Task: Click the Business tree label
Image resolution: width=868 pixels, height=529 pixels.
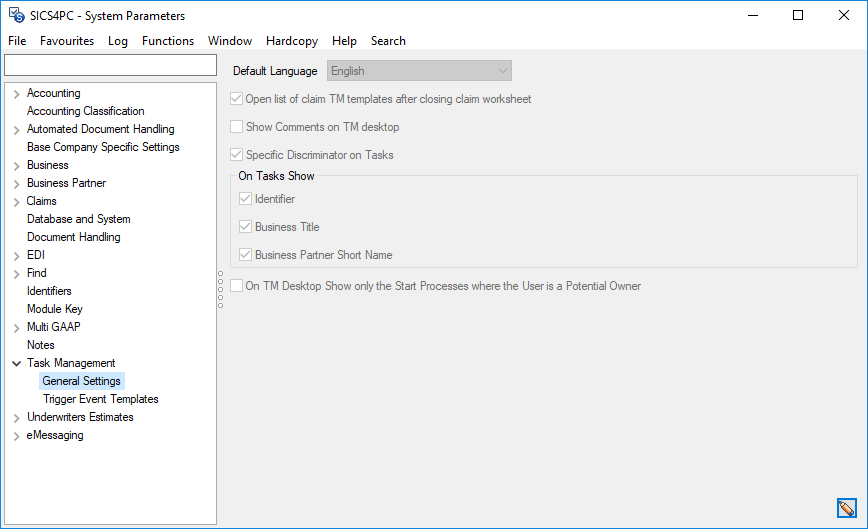Action: 48,165
